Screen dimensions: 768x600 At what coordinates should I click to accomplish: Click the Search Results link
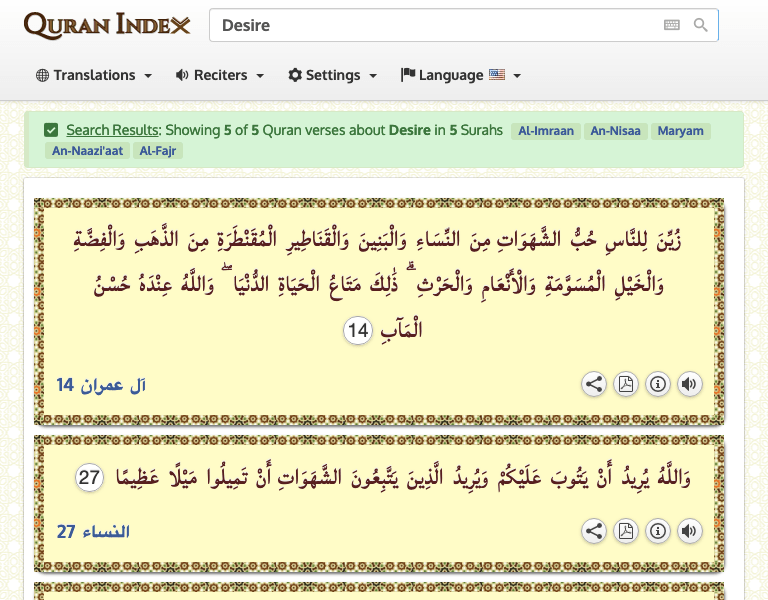(x=113, y=130)
